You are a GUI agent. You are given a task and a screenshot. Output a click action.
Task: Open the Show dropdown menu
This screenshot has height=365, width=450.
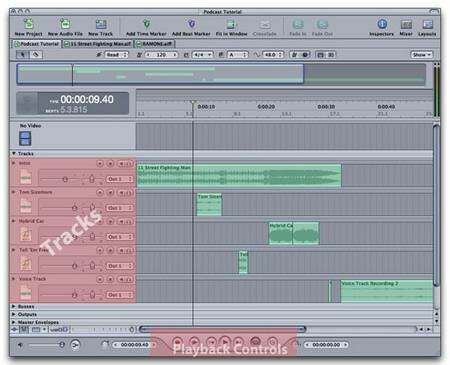(x=421, y=55)
